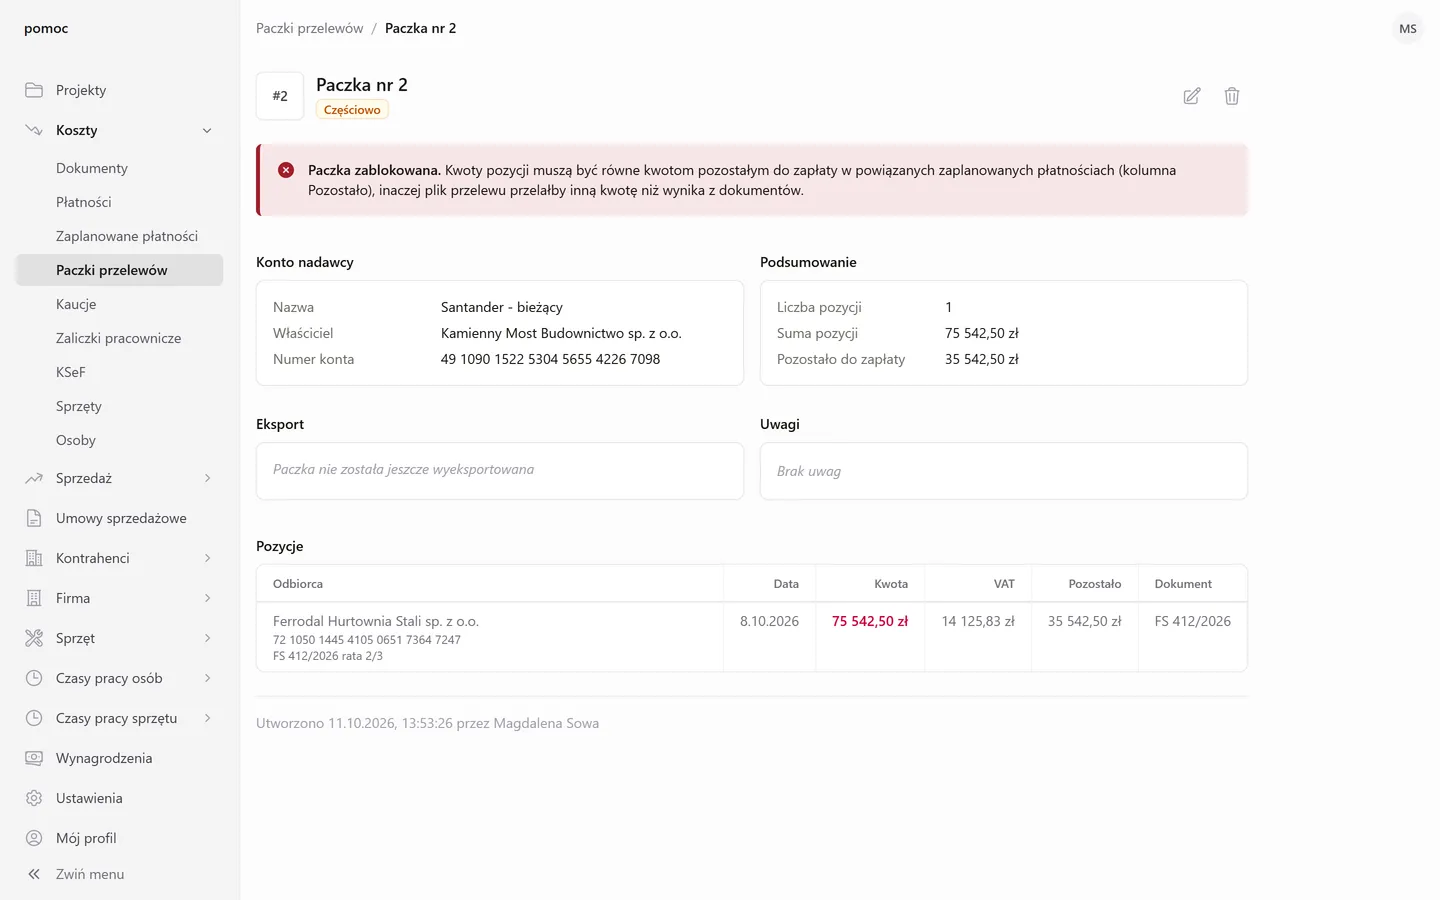Open Osoby menu item

[x=119, y=440]
